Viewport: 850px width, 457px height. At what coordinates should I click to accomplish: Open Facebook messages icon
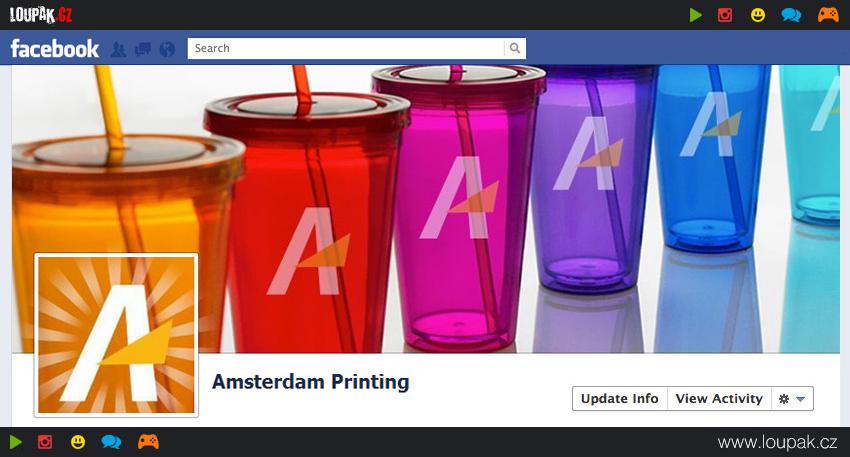coord(143,49)
